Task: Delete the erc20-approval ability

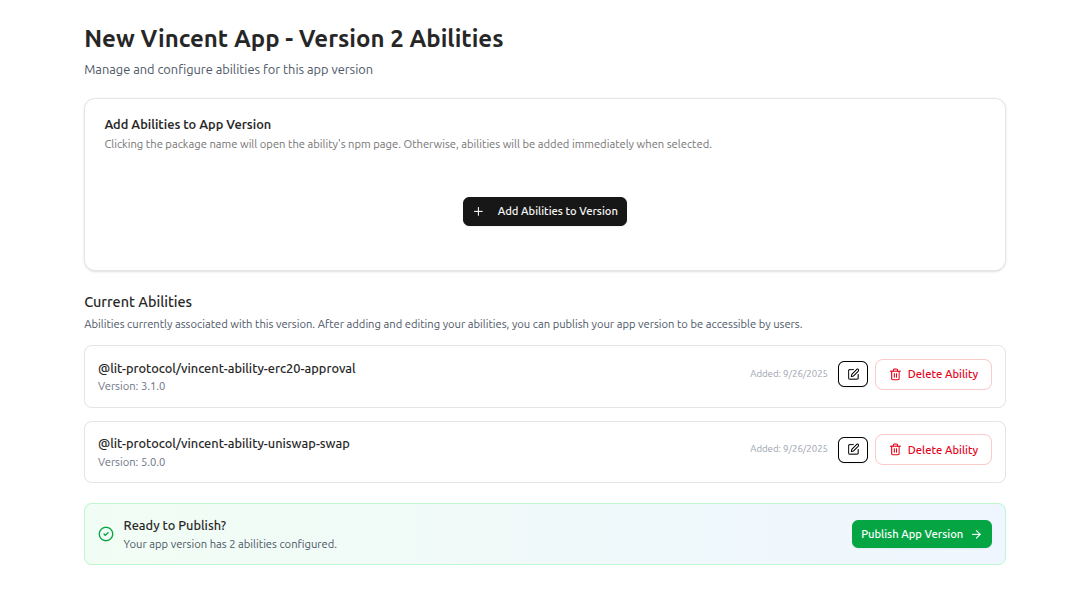Action: click(933, 374)
